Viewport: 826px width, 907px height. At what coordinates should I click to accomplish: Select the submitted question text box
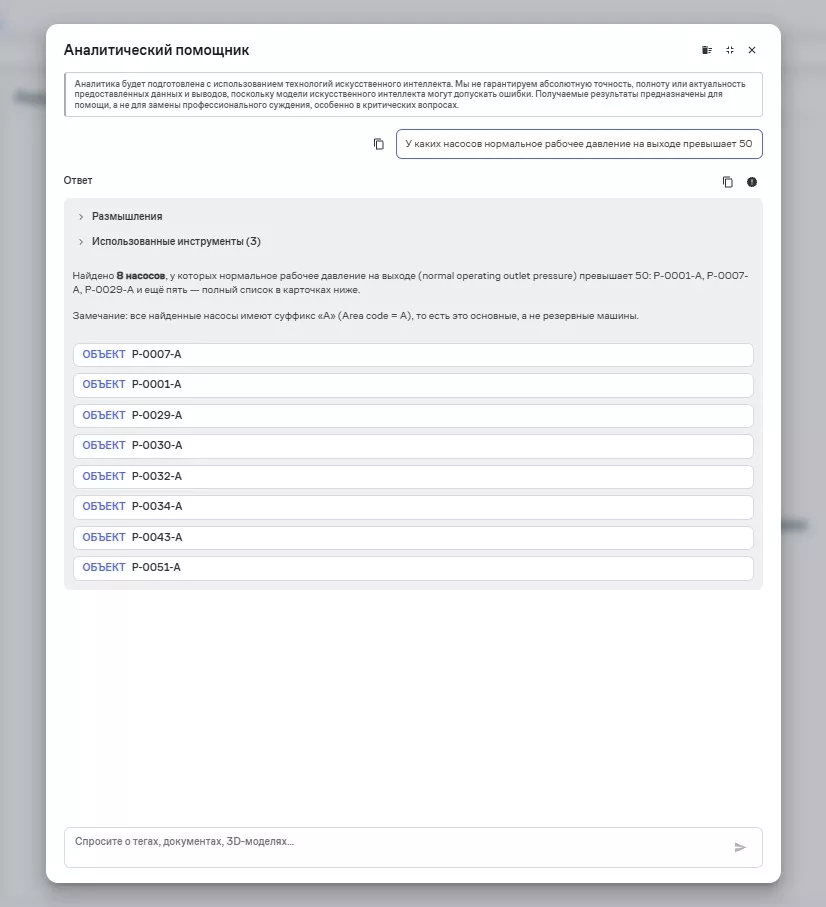pos(579,144)
